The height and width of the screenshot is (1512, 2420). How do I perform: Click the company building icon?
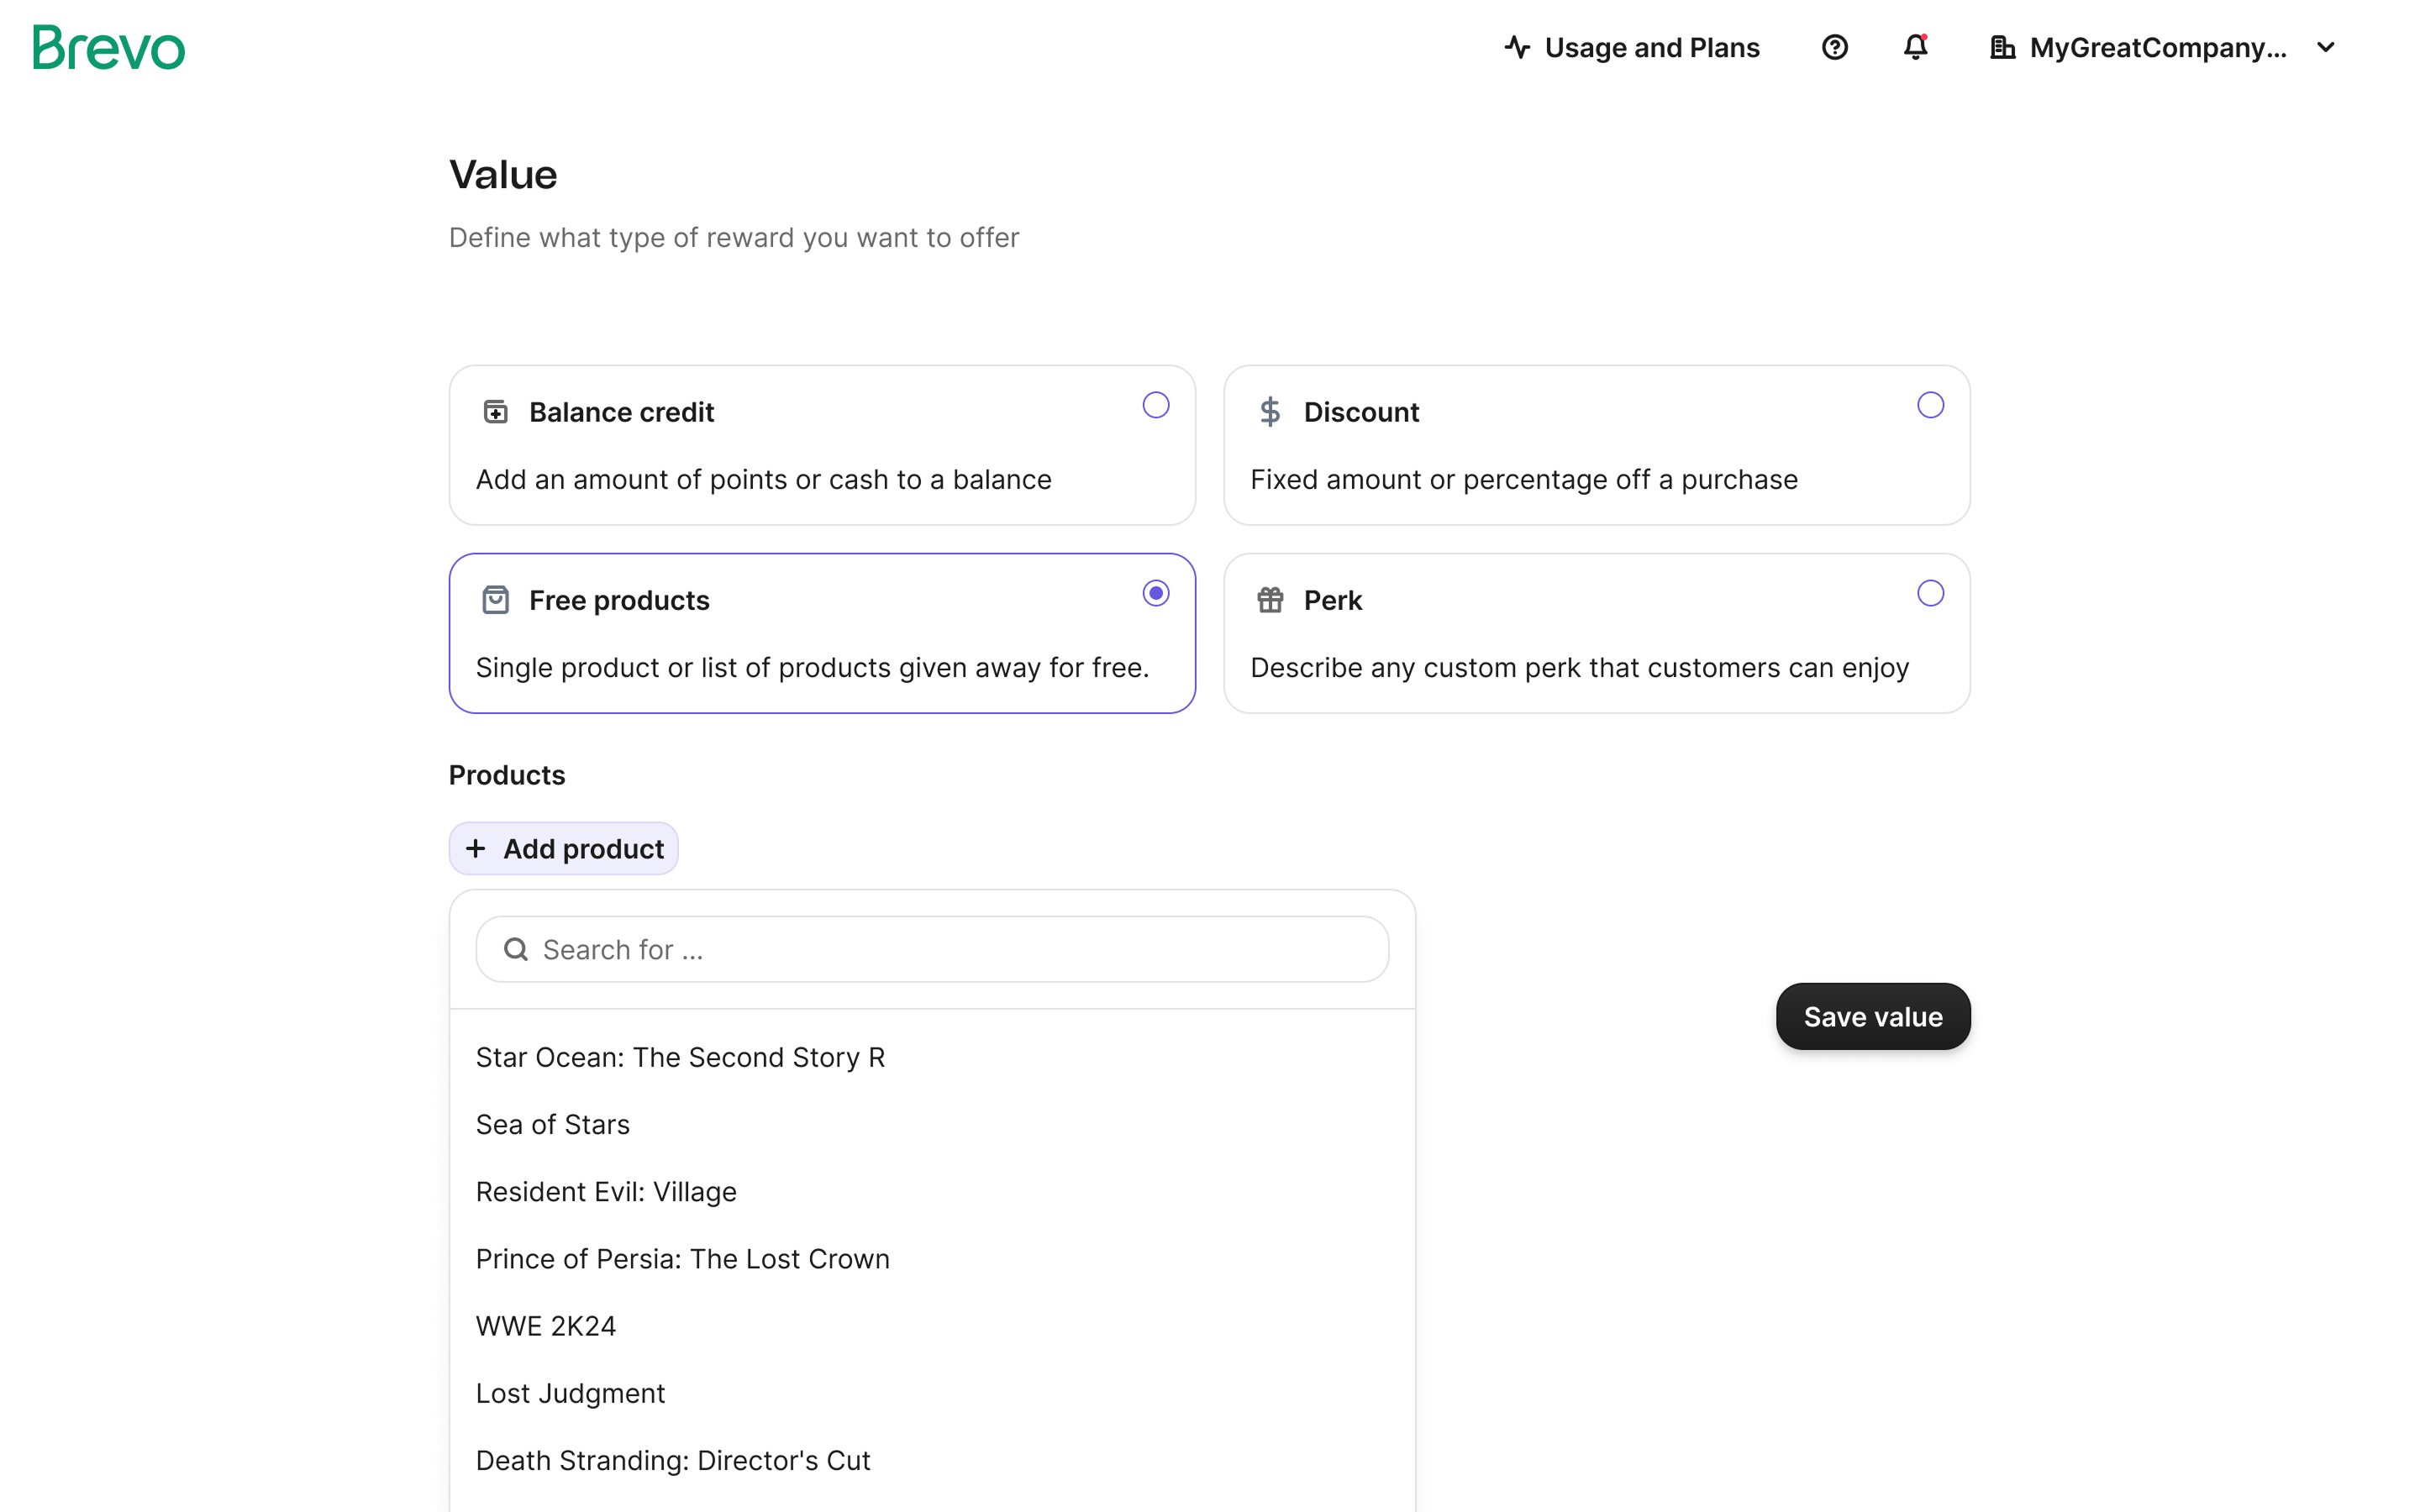(2002, 47)
